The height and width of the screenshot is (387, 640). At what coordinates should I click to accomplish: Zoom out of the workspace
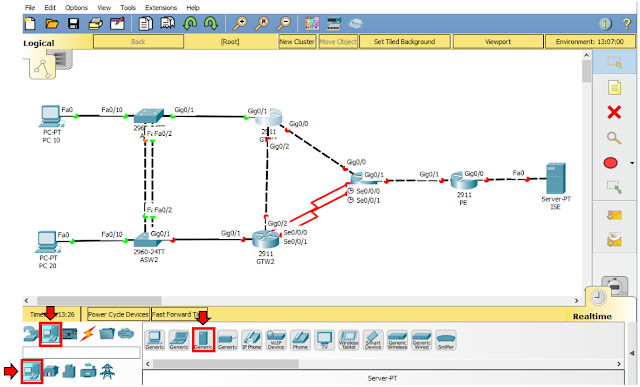284,24
